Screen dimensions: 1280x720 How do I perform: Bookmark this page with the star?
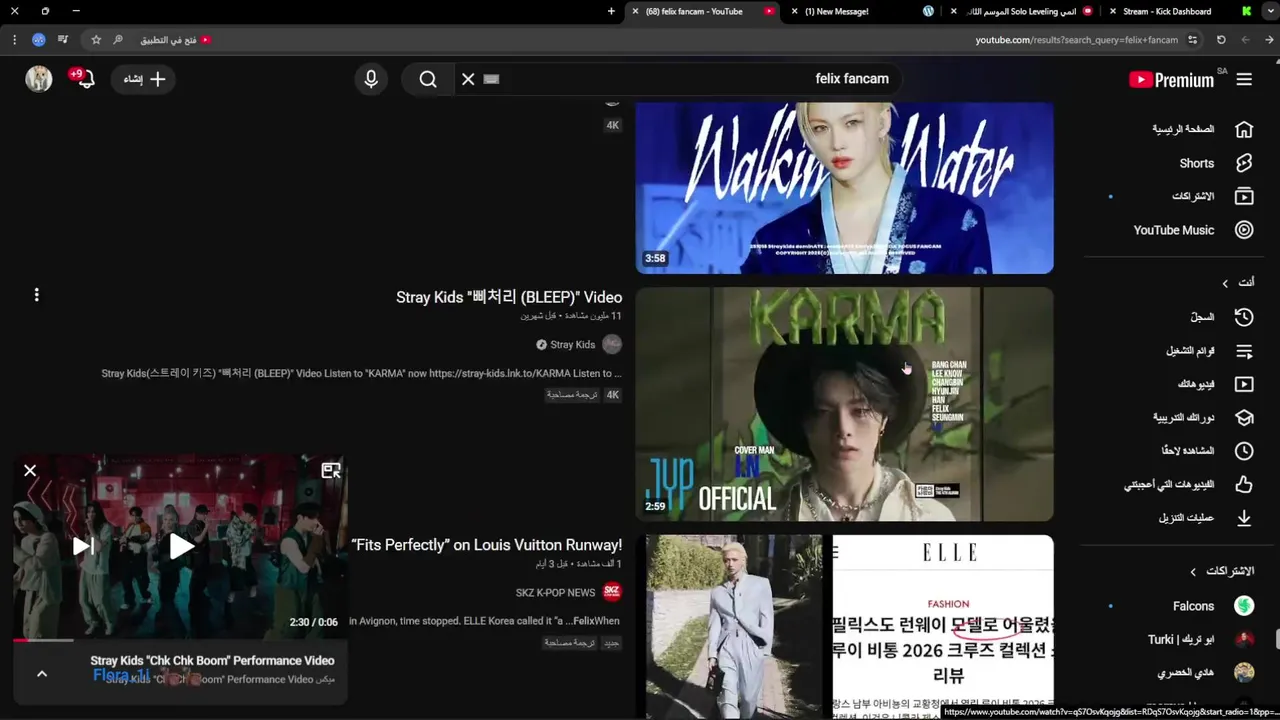pyautogui.click(x=96, y=40)
